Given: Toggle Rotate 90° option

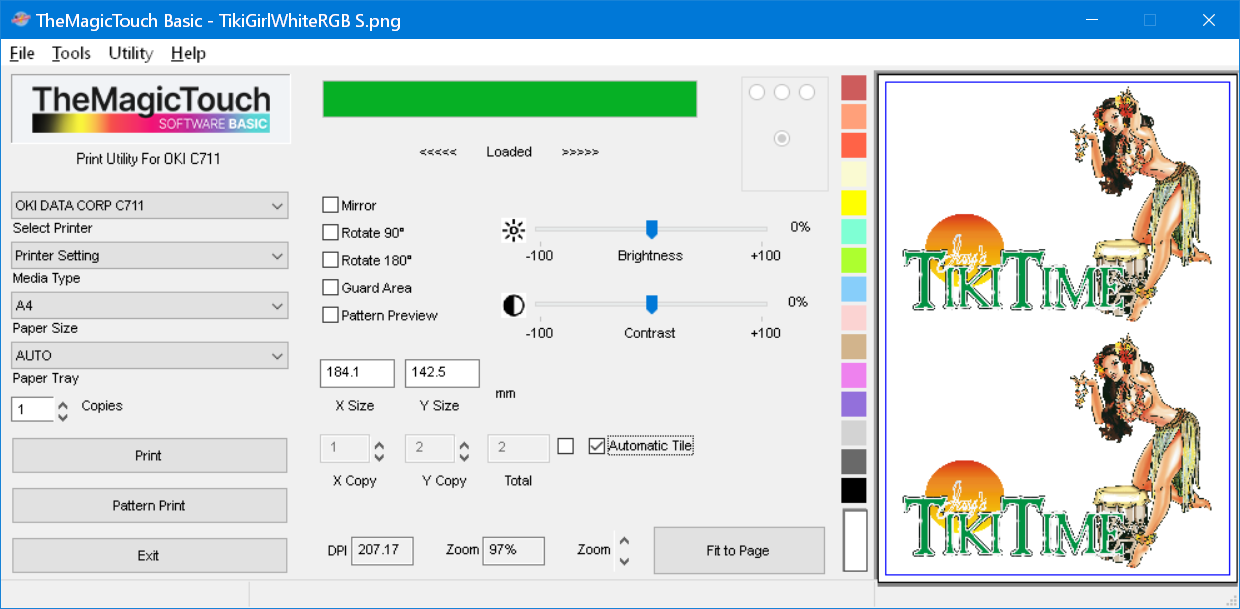Looking at the screenshot, I should (x=330, y=232).
